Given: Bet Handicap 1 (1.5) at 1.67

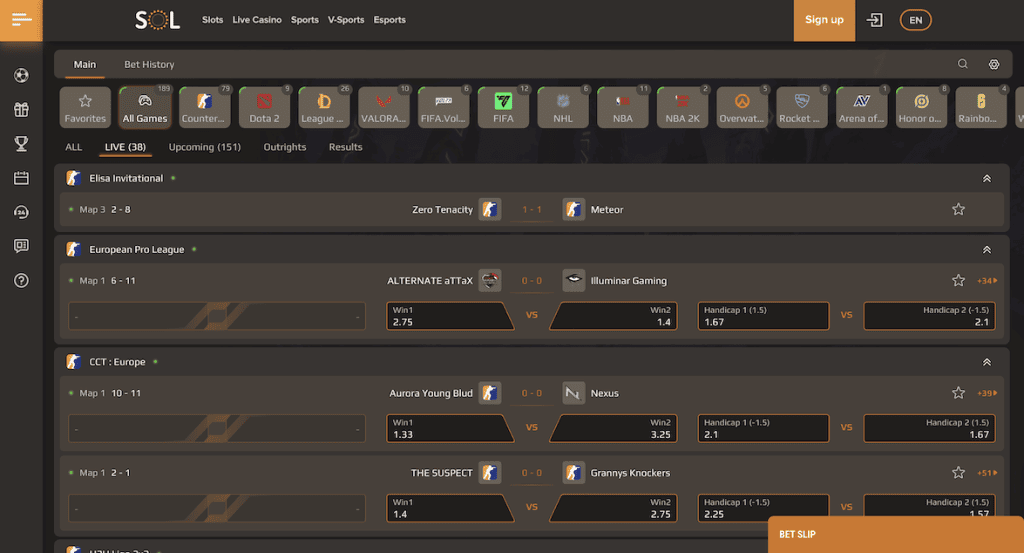Looking at the screenshot, I should click(x=763, y=316).
